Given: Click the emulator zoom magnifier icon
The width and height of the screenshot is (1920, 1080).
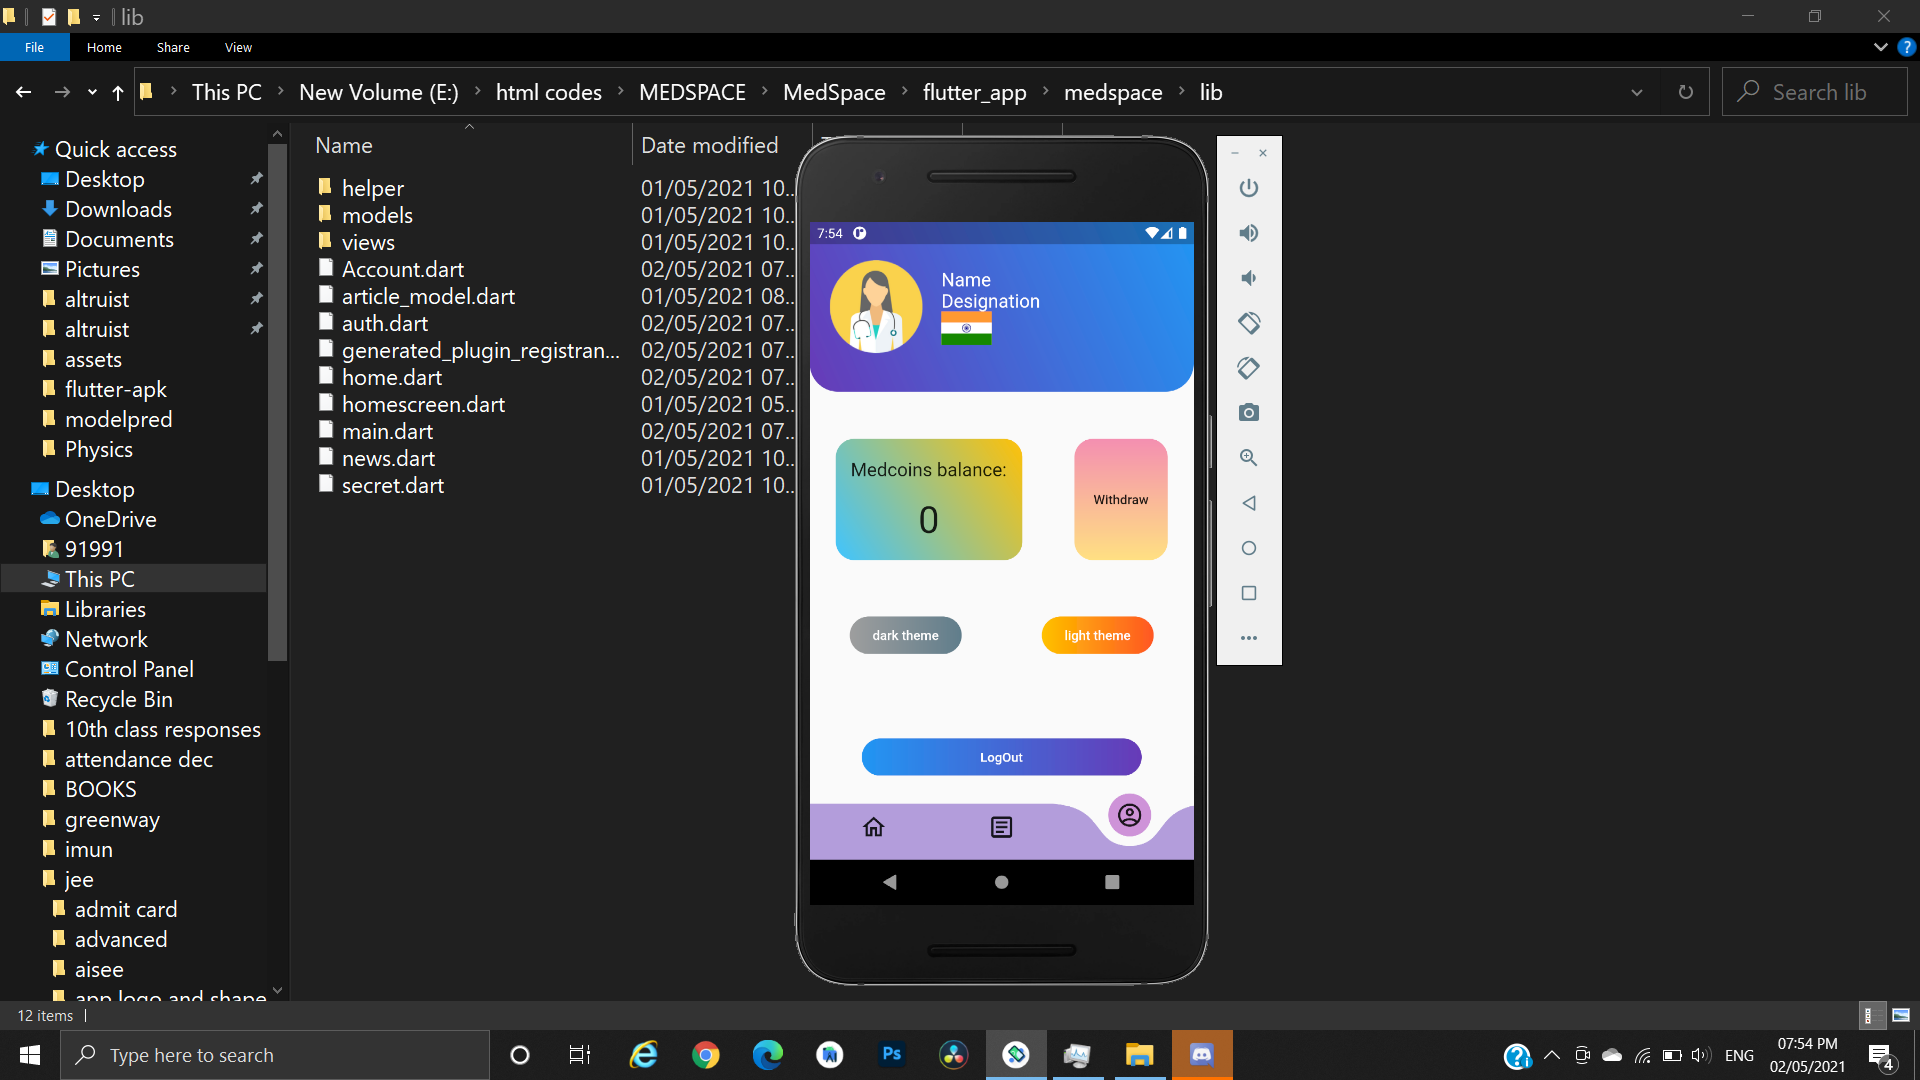Looking at the screenshot, I should pyautogui.click(x=1248, y=458).
